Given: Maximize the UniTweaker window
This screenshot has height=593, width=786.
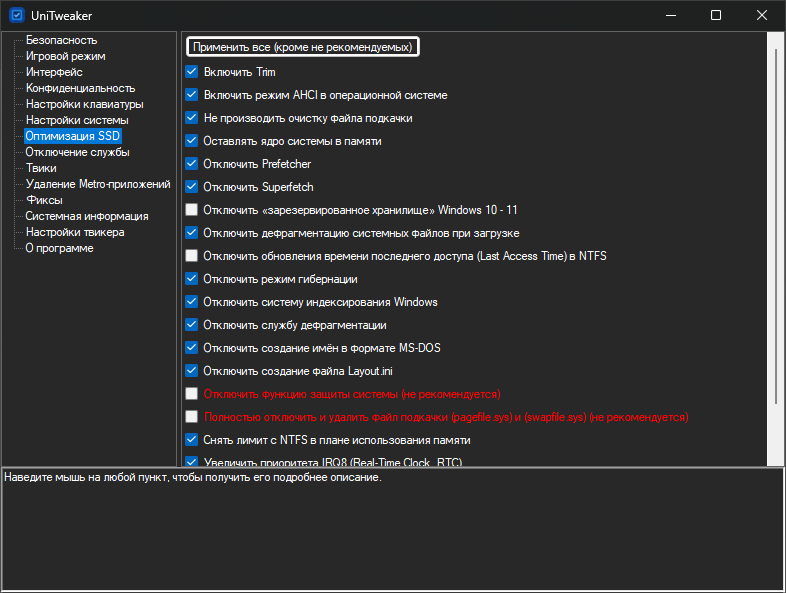Looking at the screenshot, I should pos(716,15).
